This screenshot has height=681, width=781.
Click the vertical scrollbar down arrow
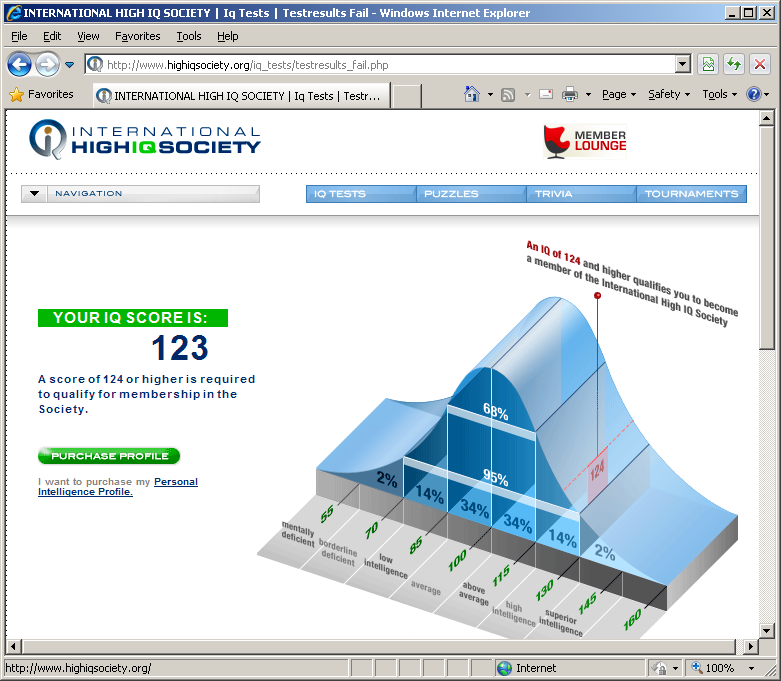click(766, 630)
